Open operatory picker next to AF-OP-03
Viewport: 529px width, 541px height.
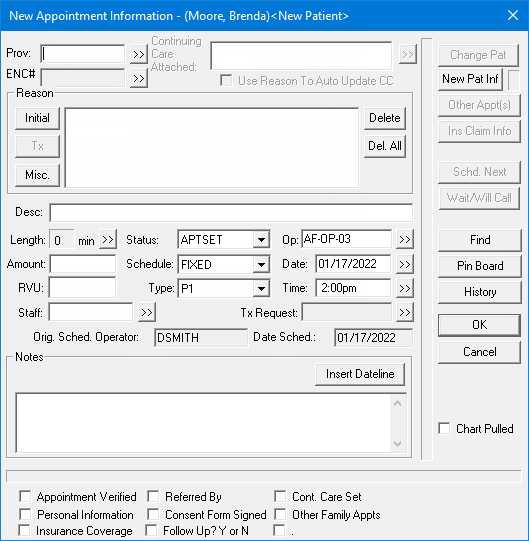(405, 239)
